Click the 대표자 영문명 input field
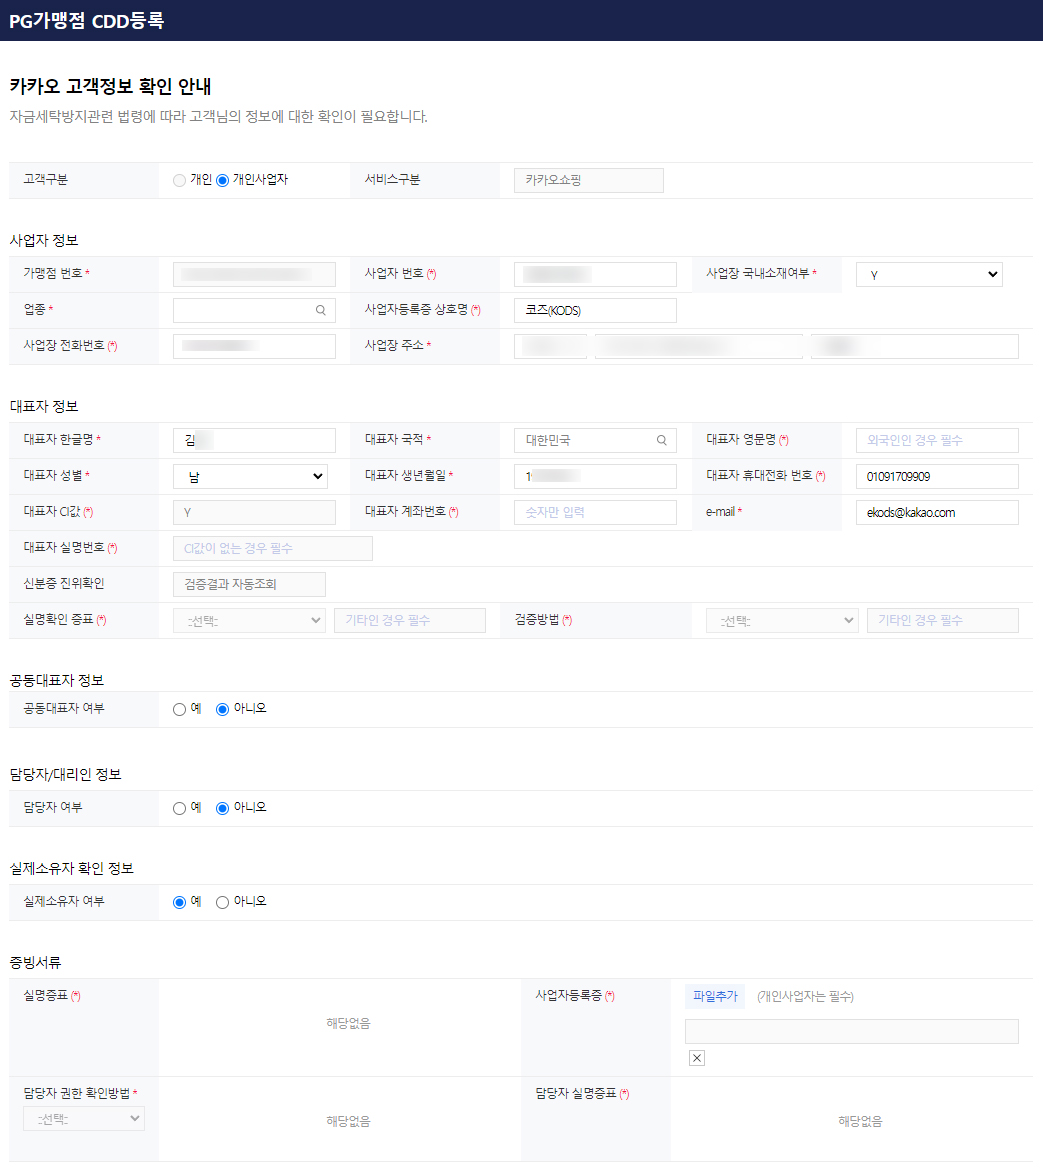Image resolution: width=1043 pixels, height=1170 pixels. (x=937, y=440)
